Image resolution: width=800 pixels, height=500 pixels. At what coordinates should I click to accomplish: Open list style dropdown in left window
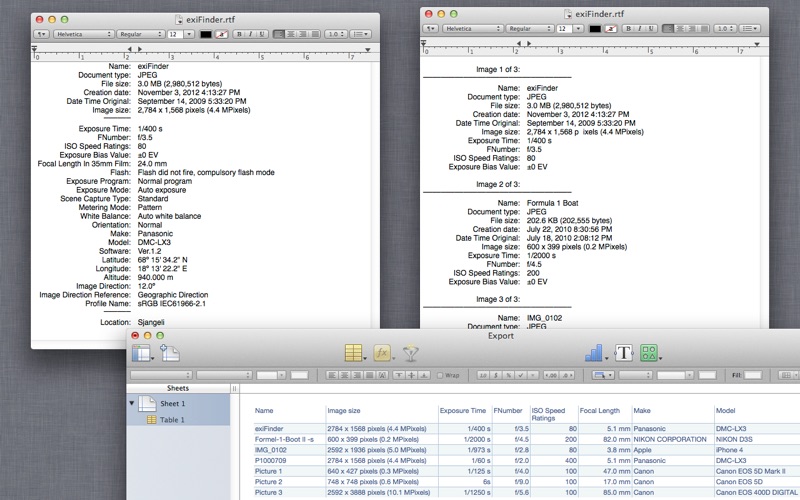pyautogui.click(x=360, y=34)
